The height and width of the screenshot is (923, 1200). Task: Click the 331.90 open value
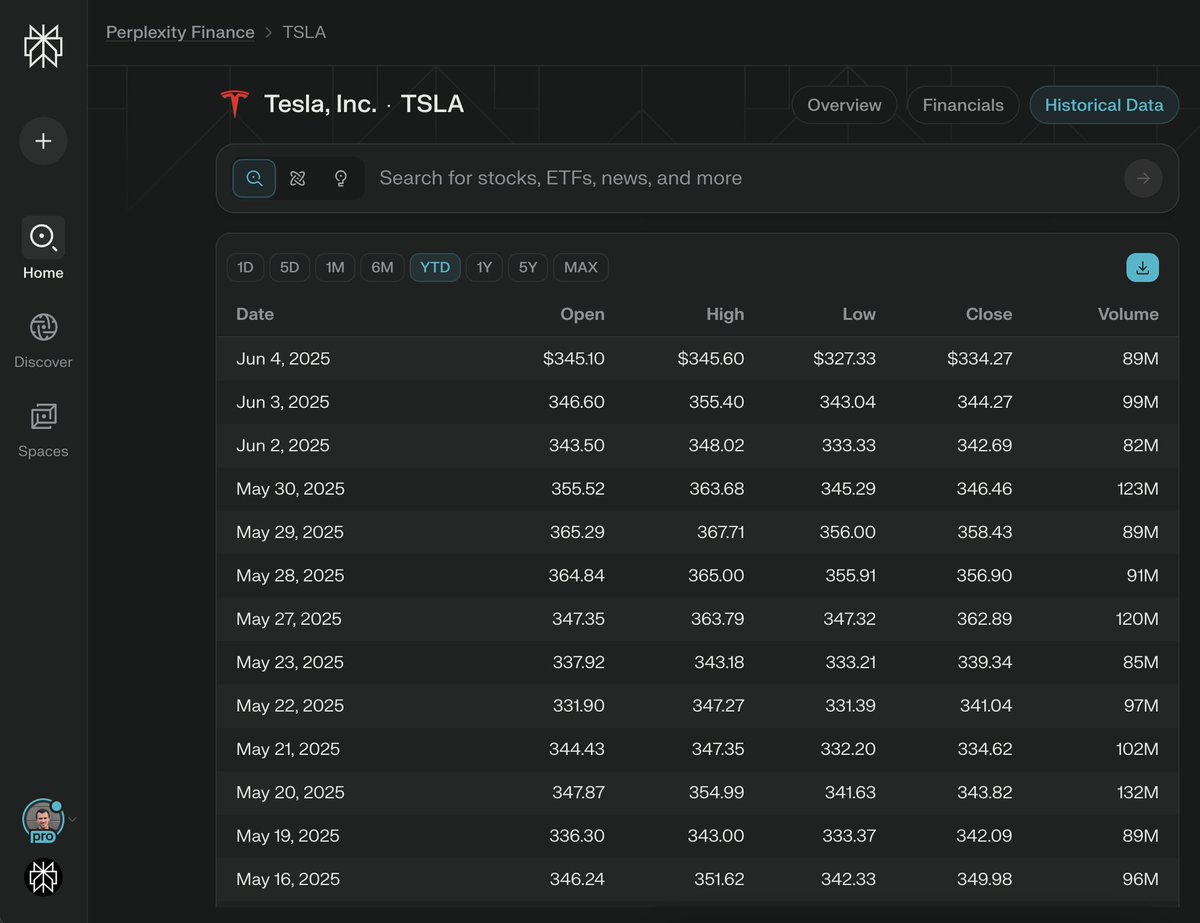coord(578,706)
